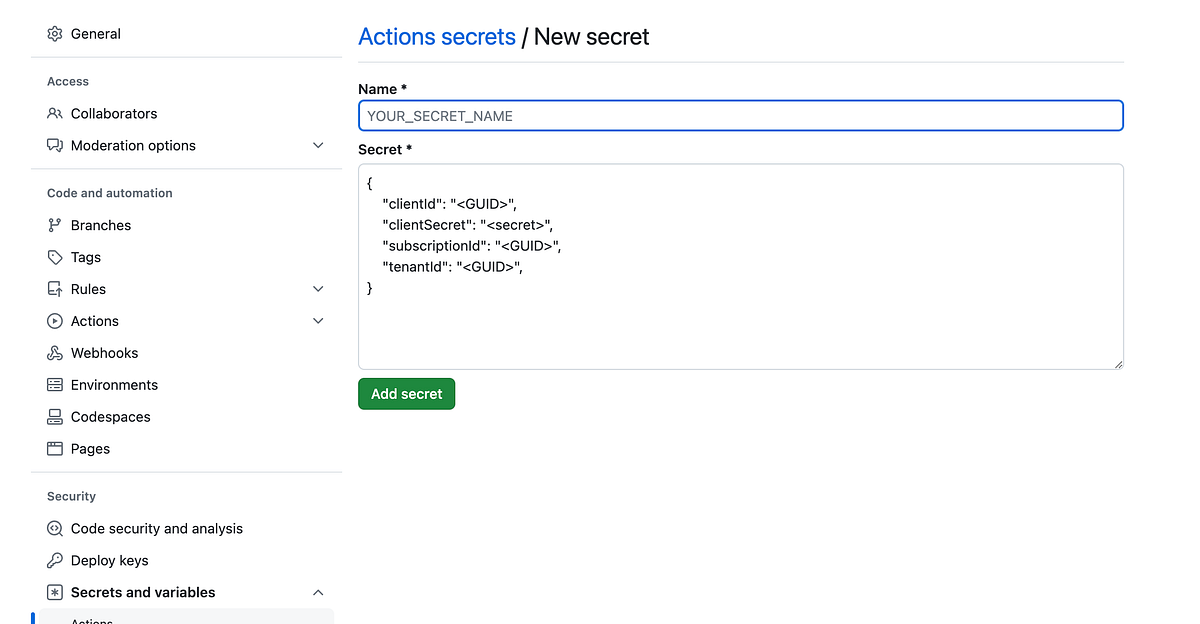The image size is (1200, 624).
Task: Expand the Moderation options section
Action: pyautogui.click(x=318, y=145)
